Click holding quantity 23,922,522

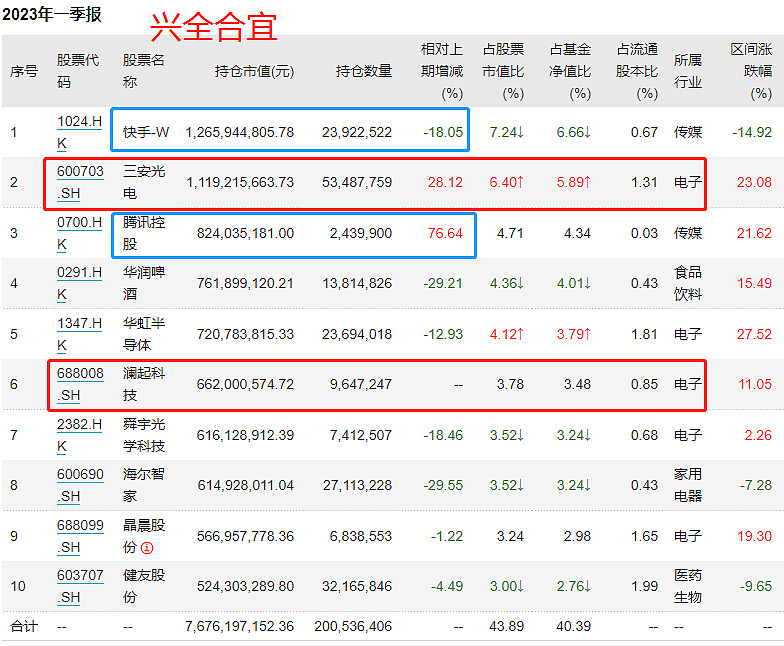pyautogui.click(x=357, y=132)
